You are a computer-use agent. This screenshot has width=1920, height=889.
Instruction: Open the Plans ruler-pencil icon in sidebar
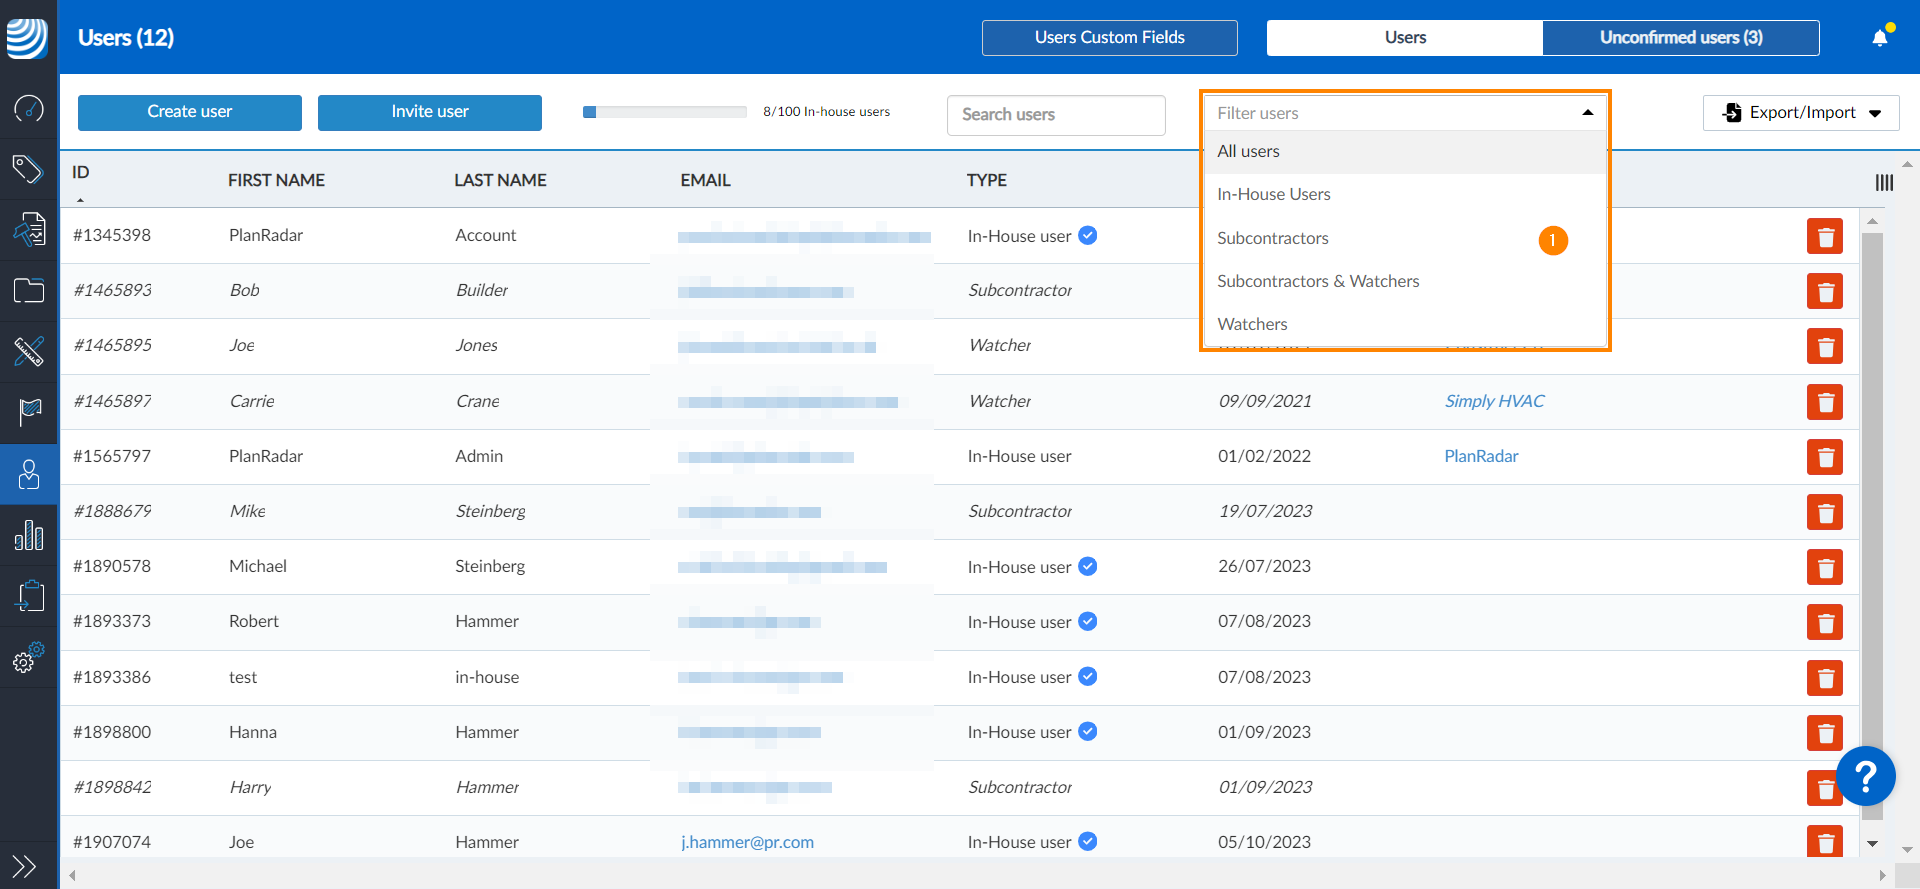(29, 352)
